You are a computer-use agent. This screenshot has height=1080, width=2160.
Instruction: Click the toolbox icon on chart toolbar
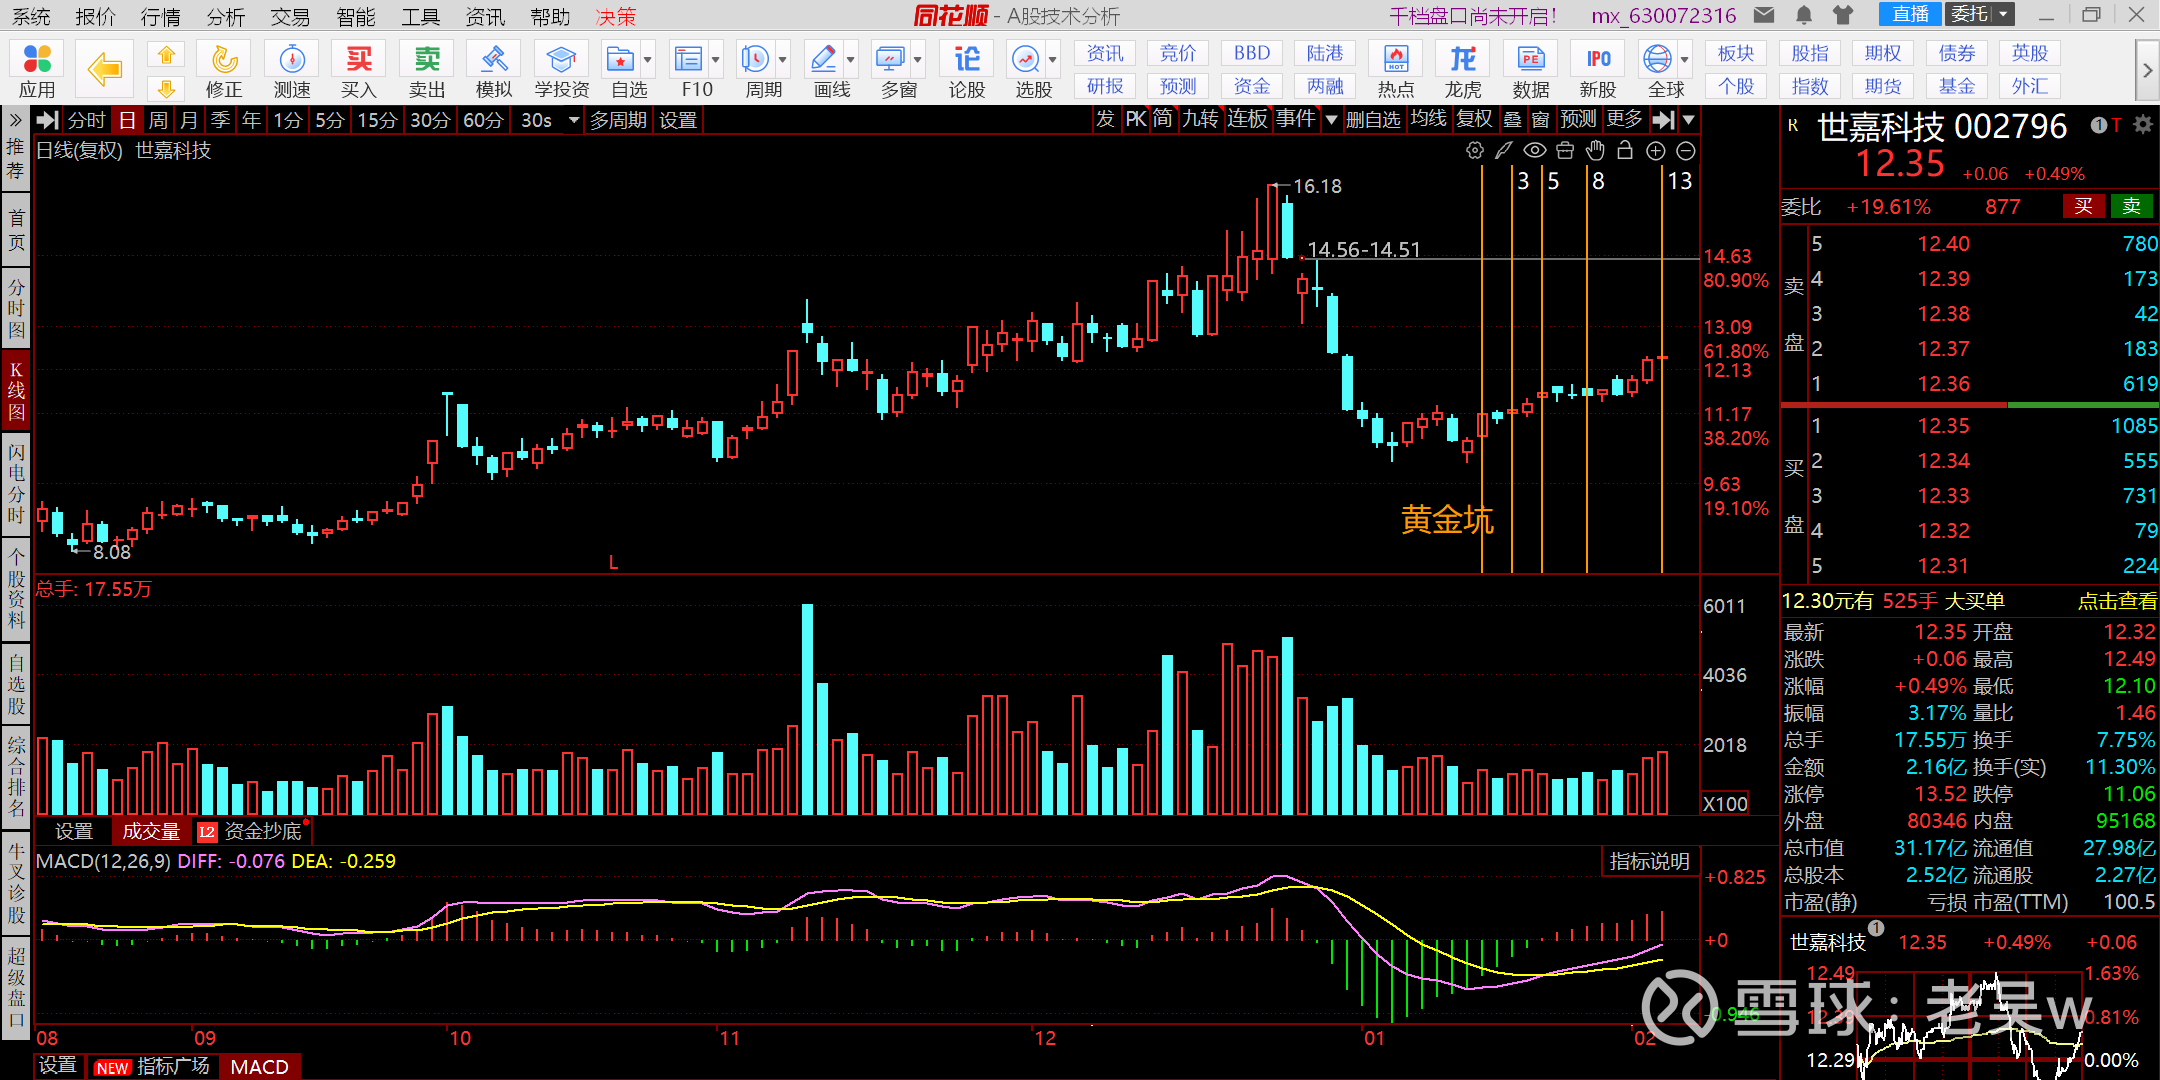[1565, 151]
